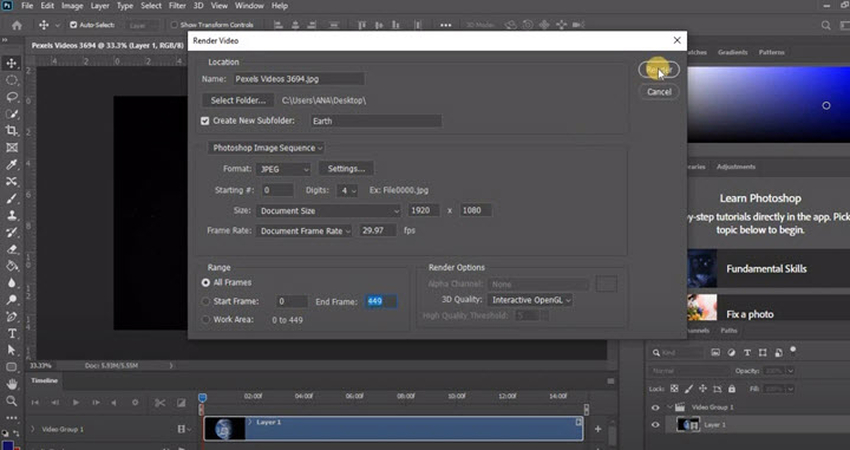Open the Fundamental Skills tutorial

pyautogui.click(x=768, y=269)
